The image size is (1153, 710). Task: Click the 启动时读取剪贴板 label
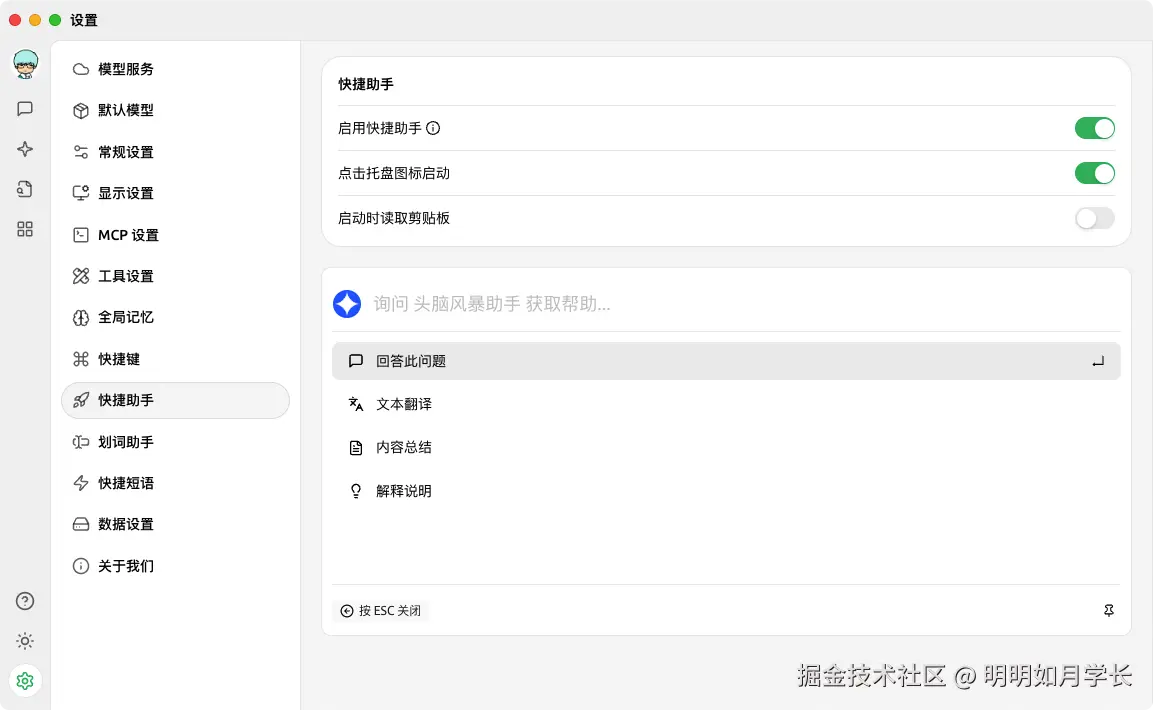(x=393, y=218)
